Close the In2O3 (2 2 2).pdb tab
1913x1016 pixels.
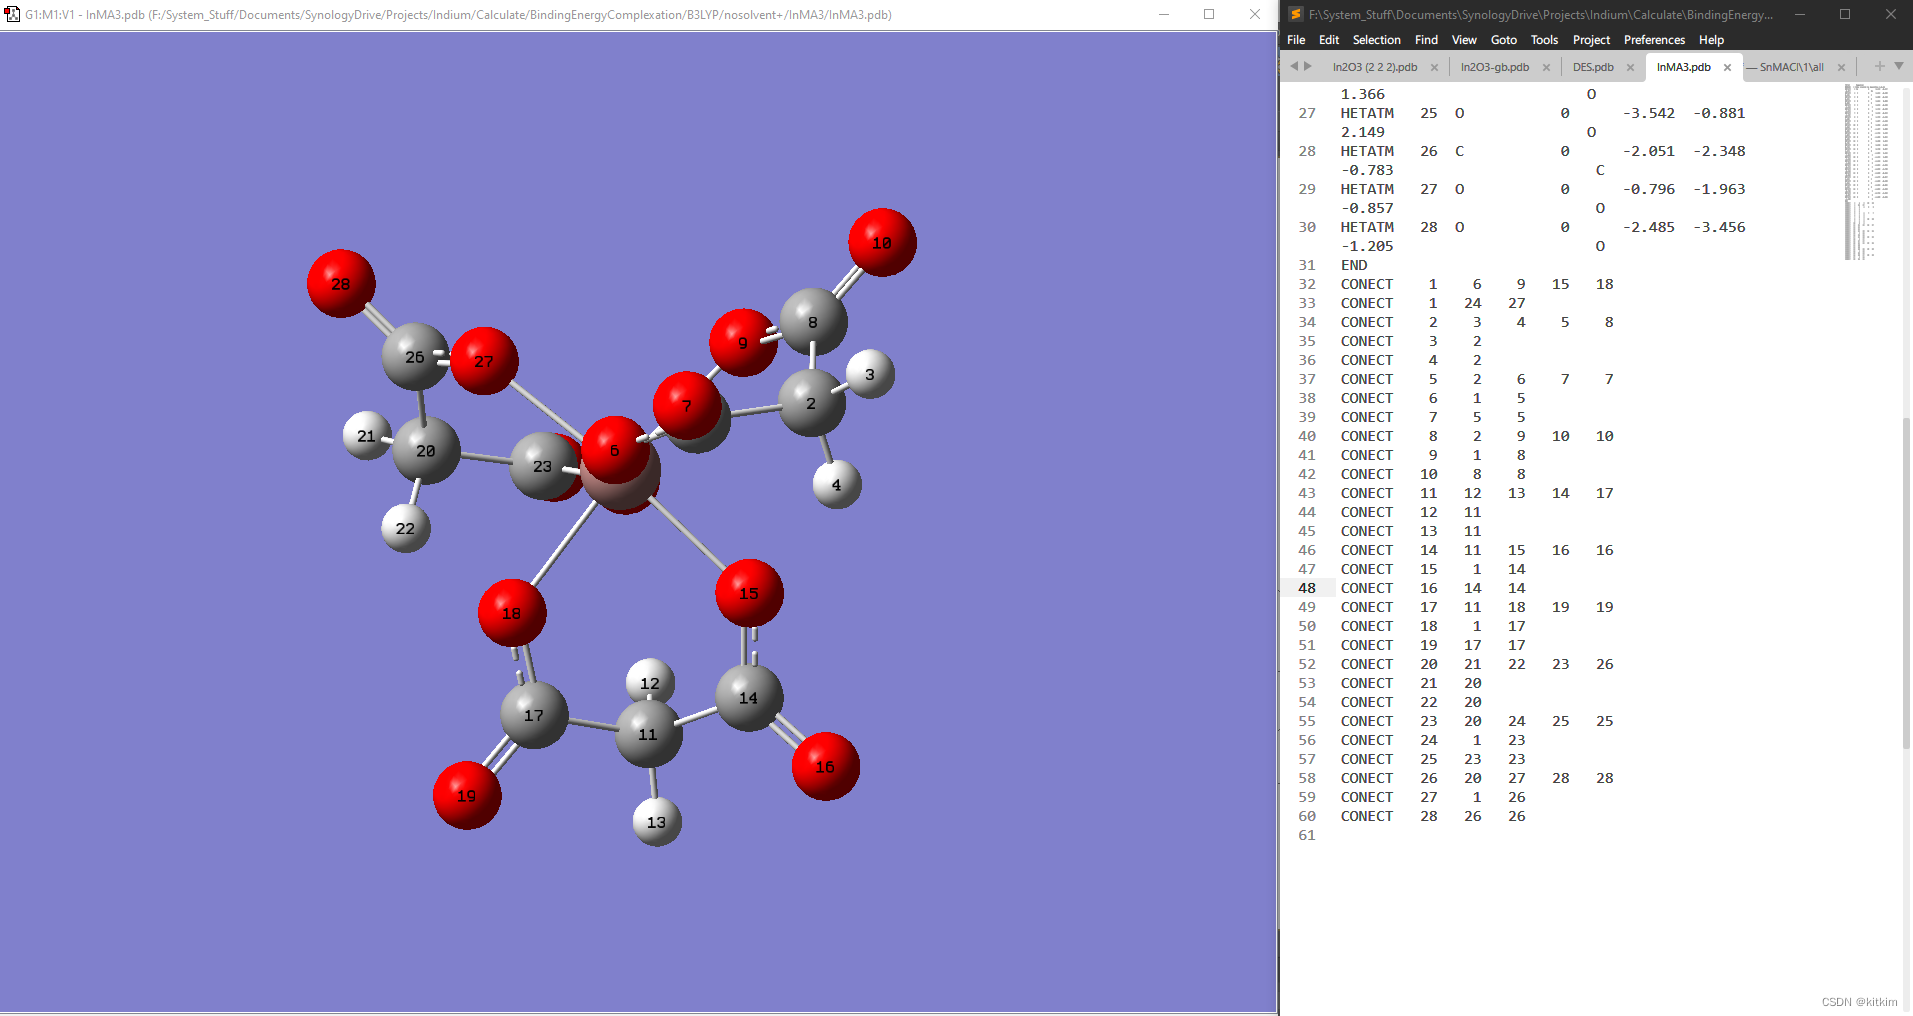coord(1434,68)
